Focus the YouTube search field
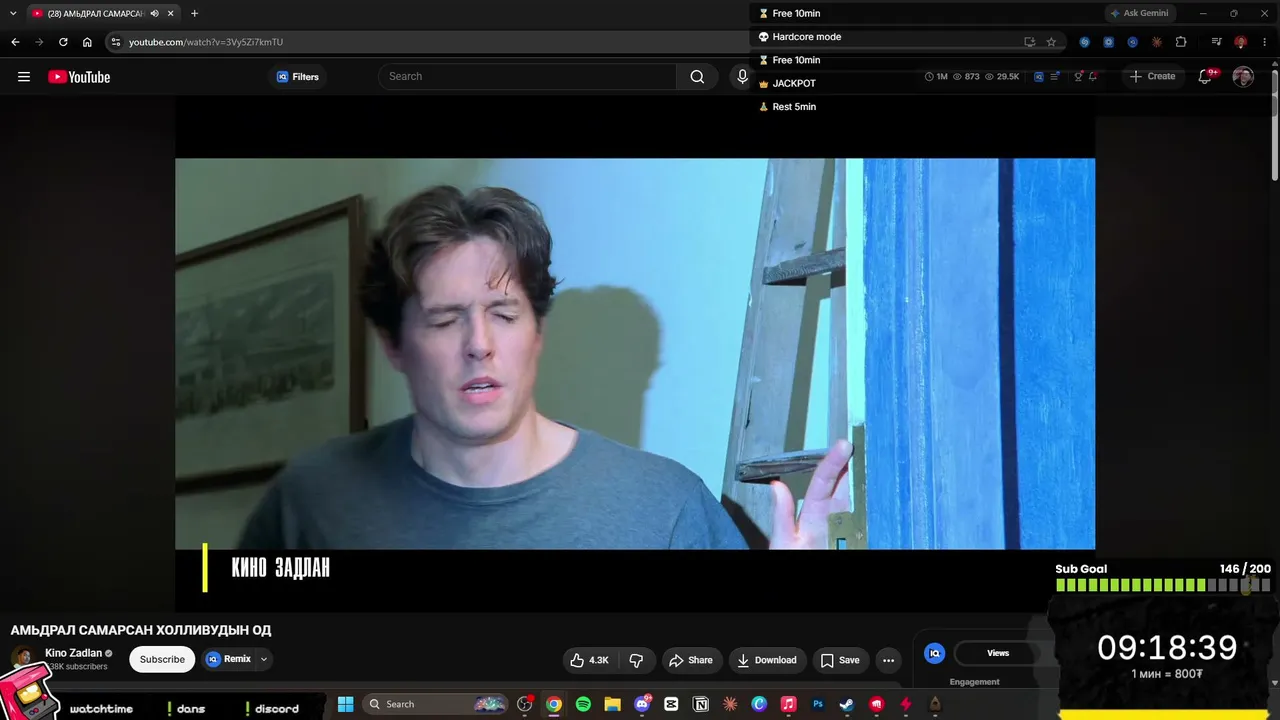Image resolution: width=1280 pixels, height=720 pixels. pyautogui.click(x=528, y=77)
